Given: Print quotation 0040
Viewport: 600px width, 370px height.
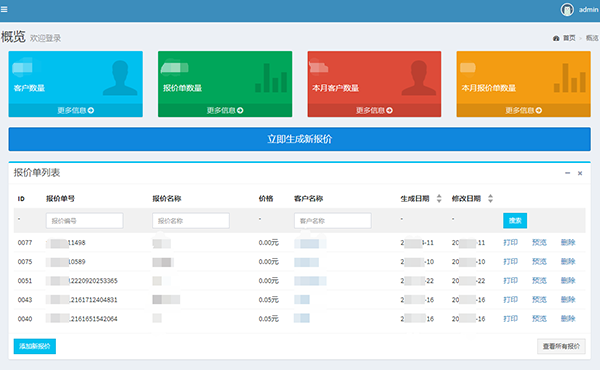Looking at the screenshot, I should [510, 319].
